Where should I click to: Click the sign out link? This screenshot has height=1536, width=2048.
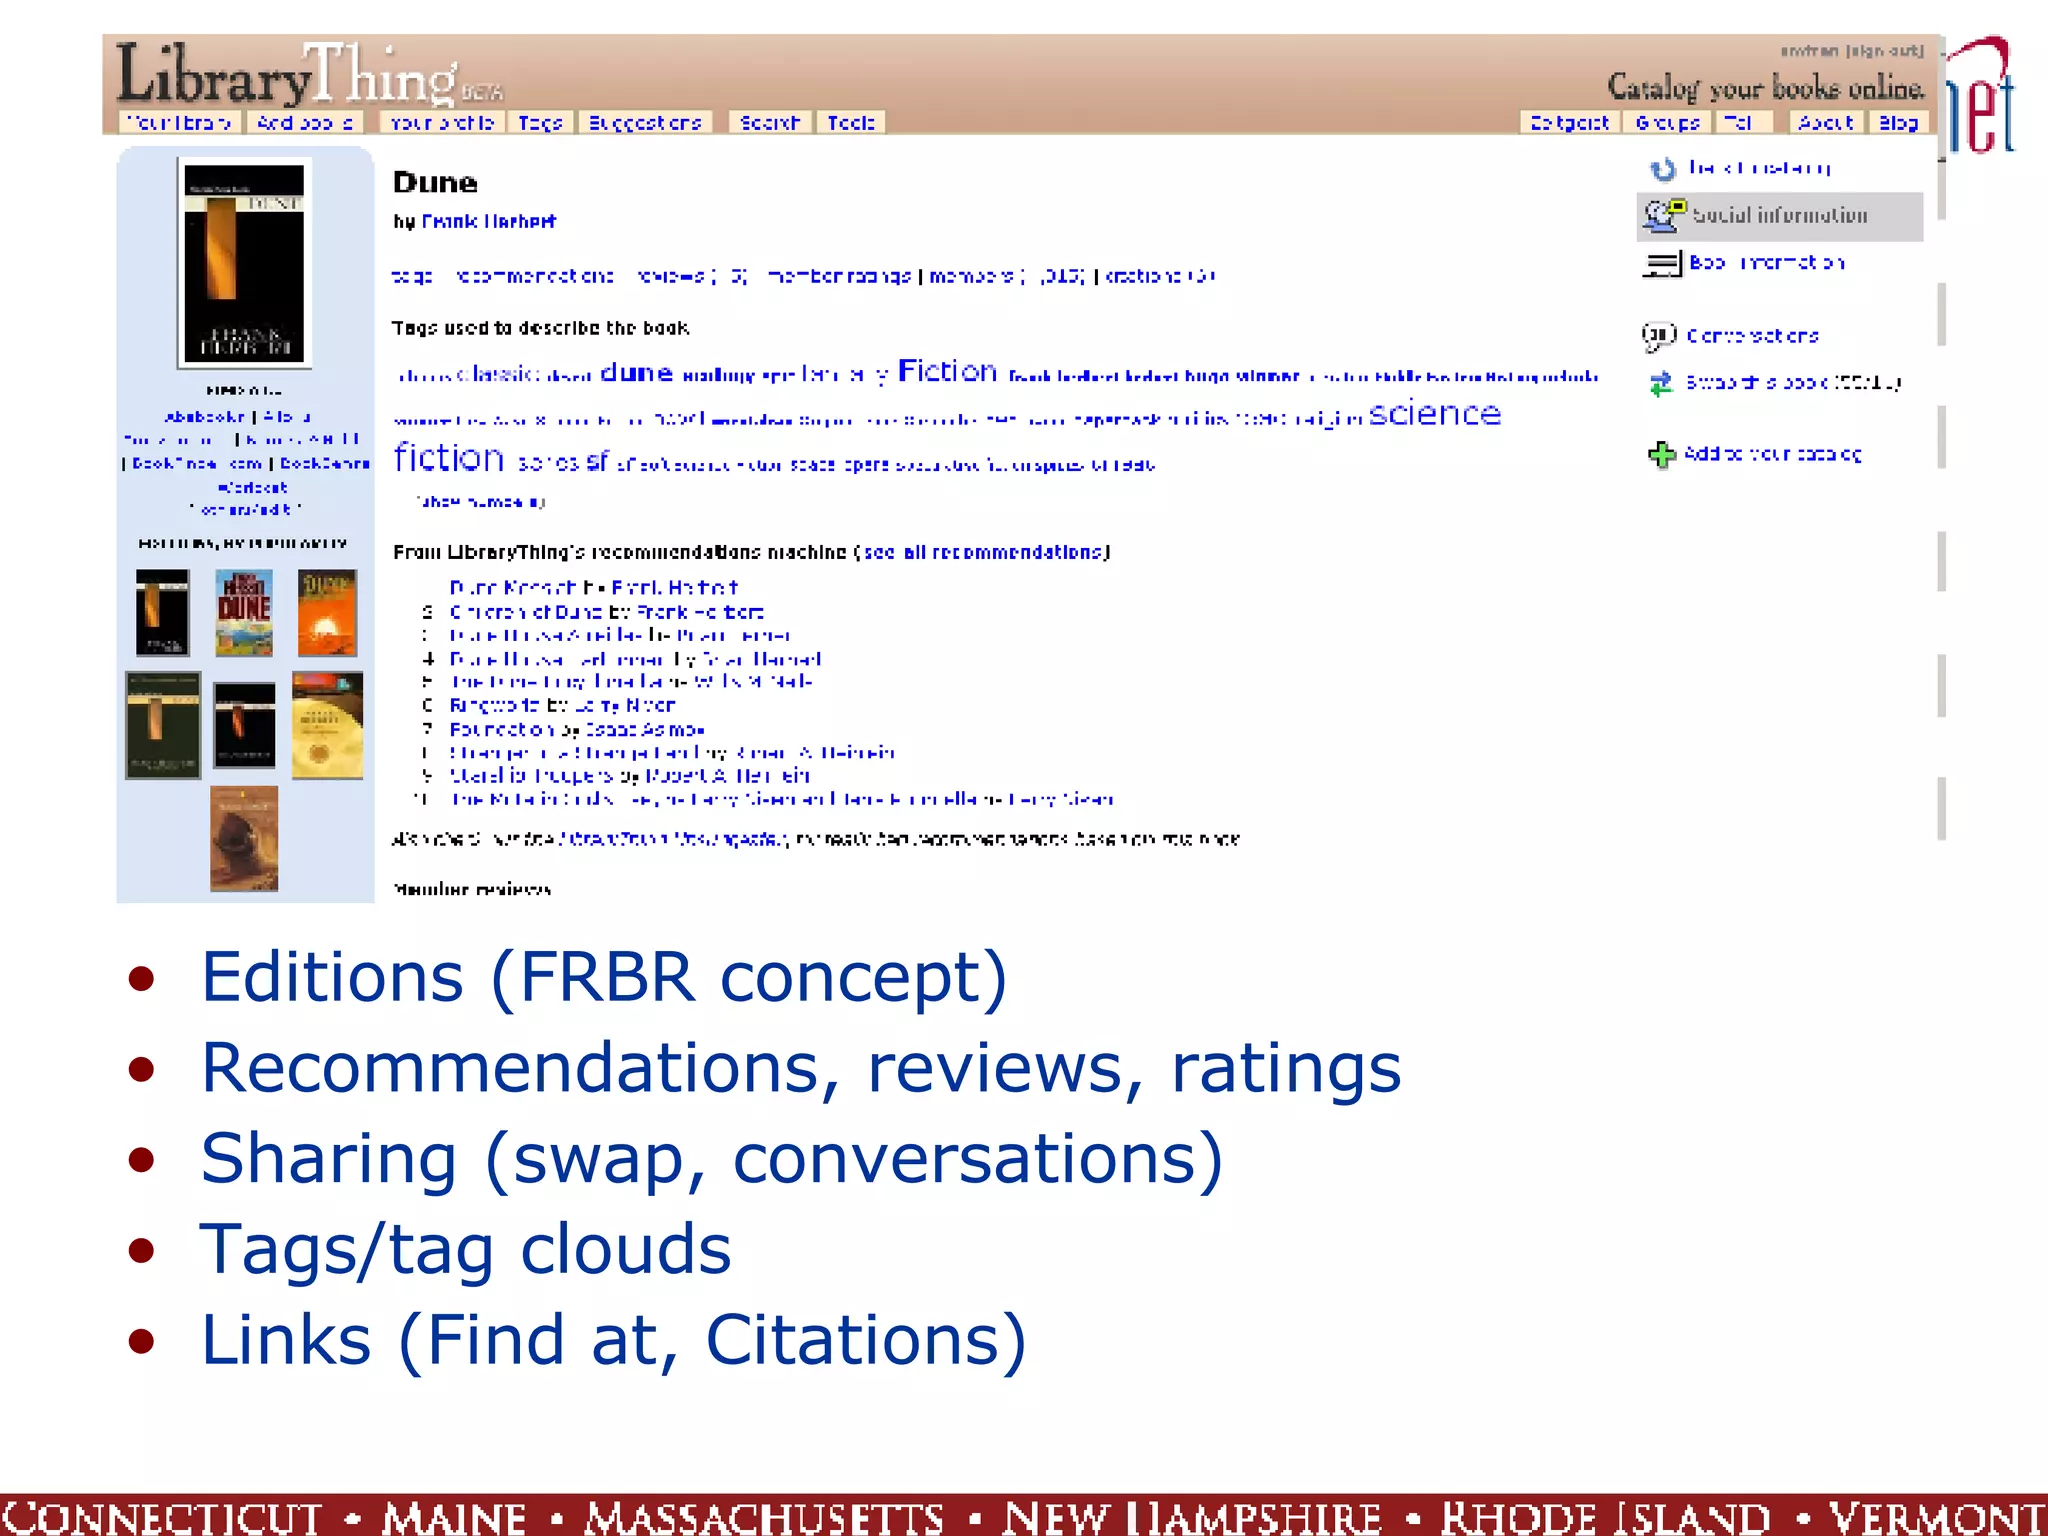pos(1885,51)
